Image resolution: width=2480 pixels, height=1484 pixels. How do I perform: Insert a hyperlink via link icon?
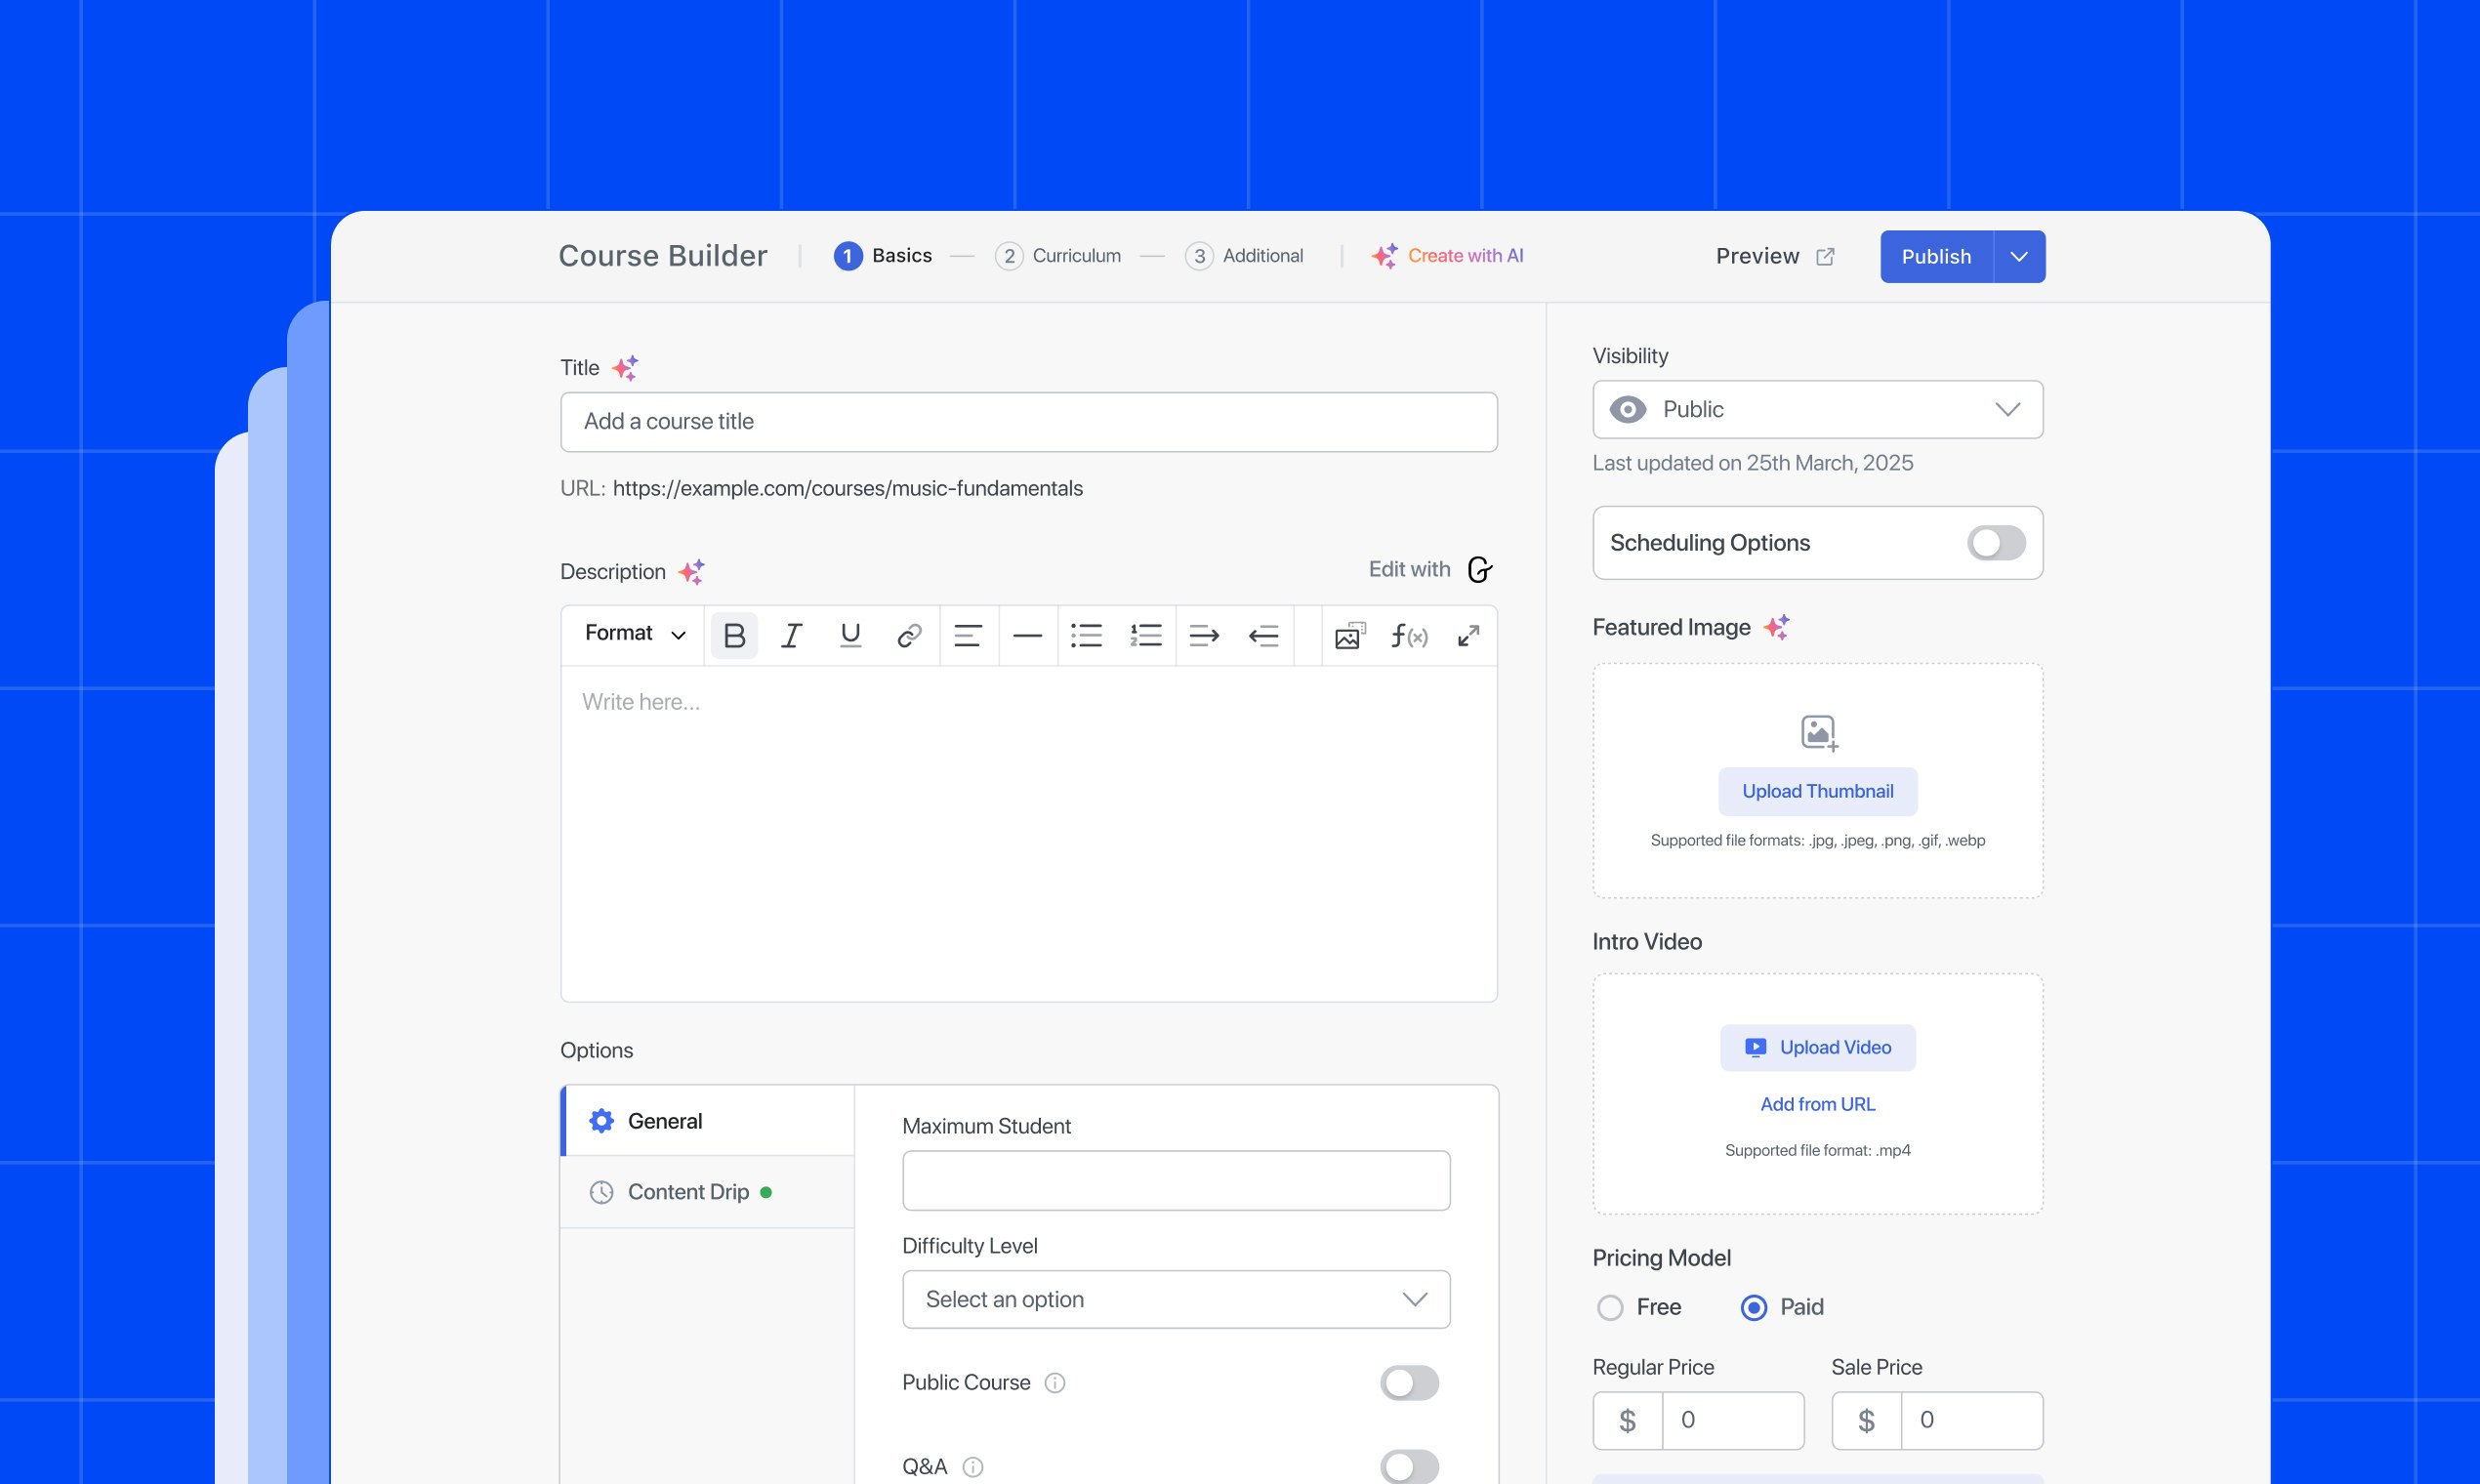click(x=908, y=635)
